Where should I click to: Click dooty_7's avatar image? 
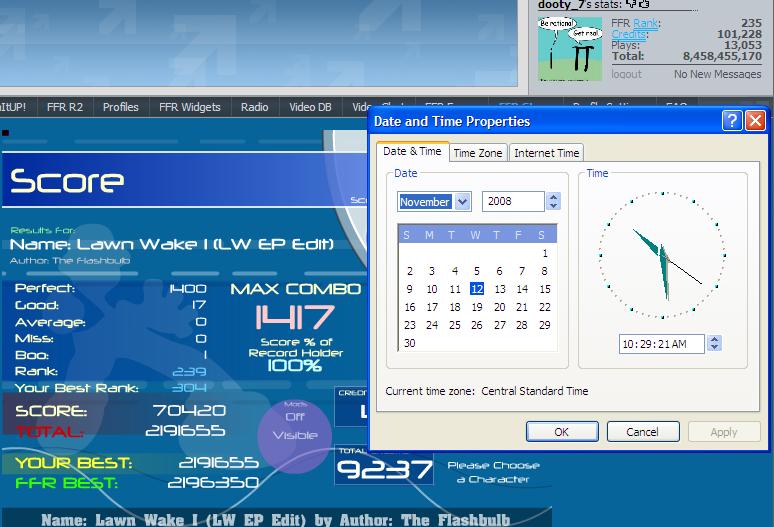570,49
